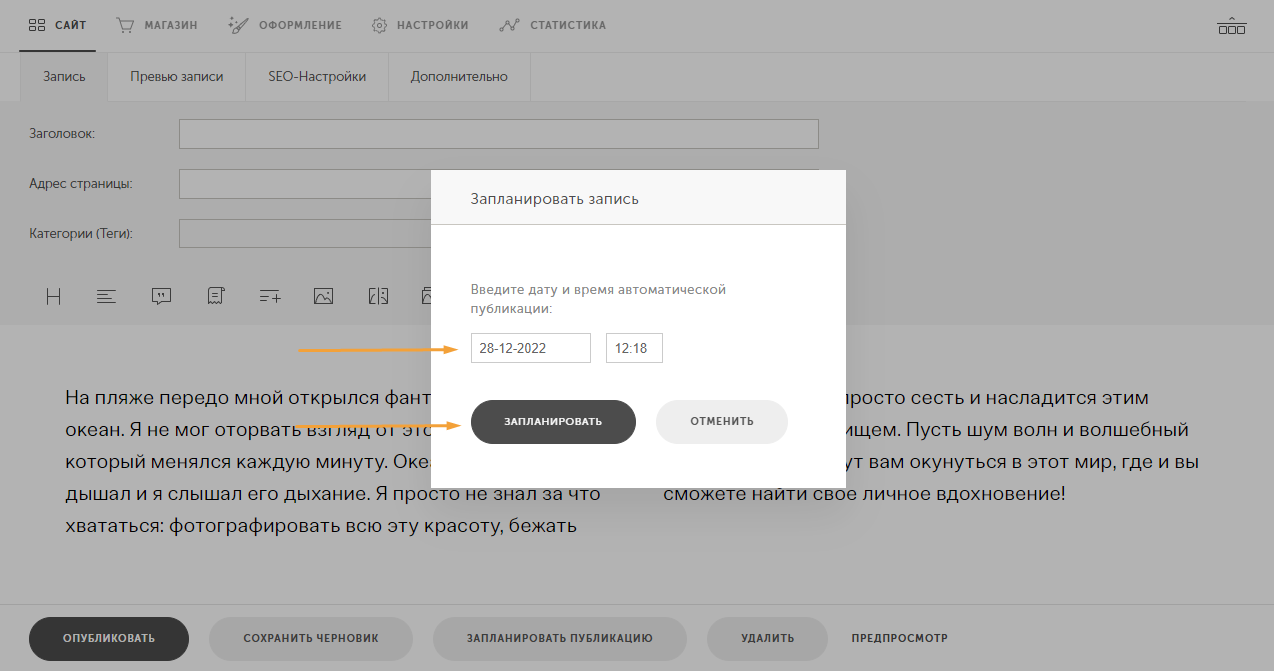Add a text paragraph block
Screen dimensions: 1274x671
pyautogui.click(x=107, y=296)
